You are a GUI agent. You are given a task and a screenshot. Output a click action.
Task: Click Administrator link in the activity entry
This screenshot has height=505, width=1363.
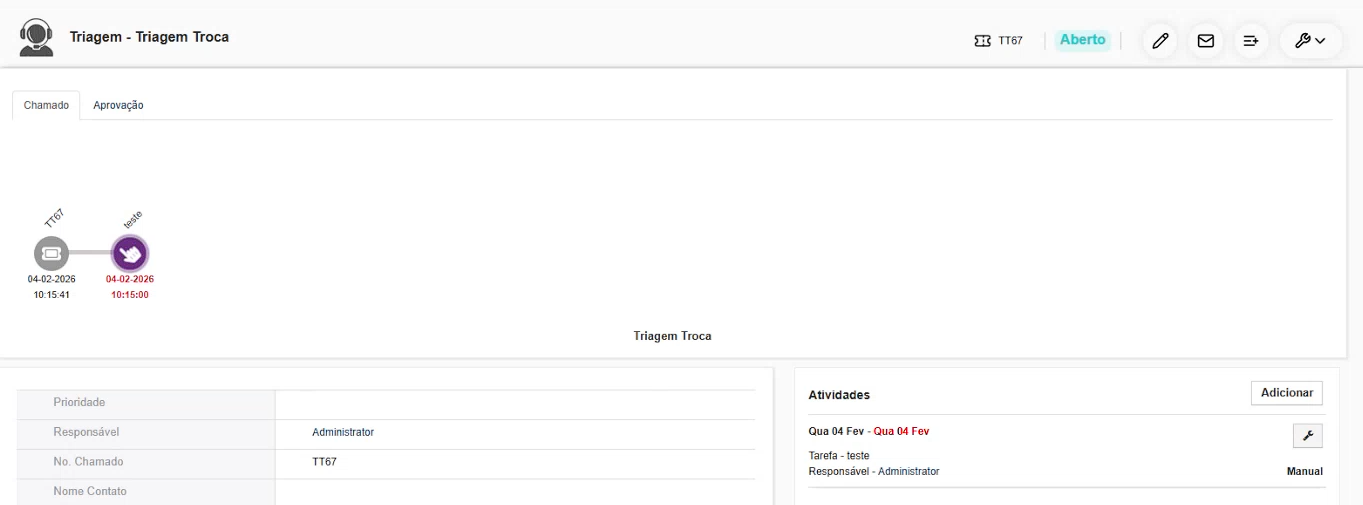(x=908, y=471)
